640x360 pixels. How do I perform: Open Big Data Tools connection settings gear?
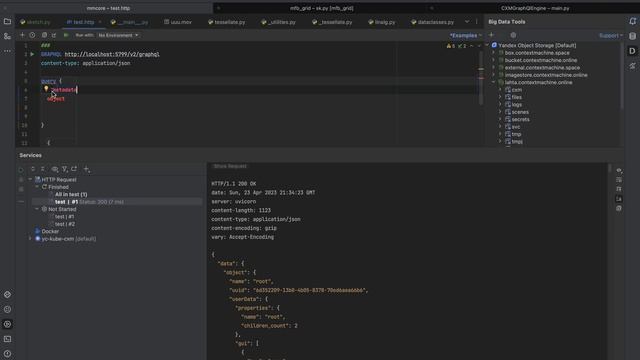[x=513, y=35]
